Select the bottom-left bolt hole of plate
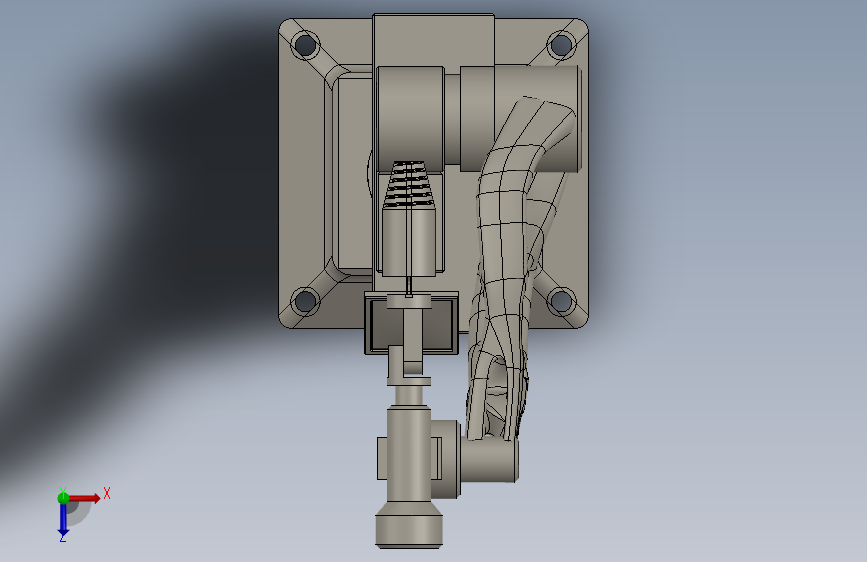The image size is (867, 562). [305, 301]
